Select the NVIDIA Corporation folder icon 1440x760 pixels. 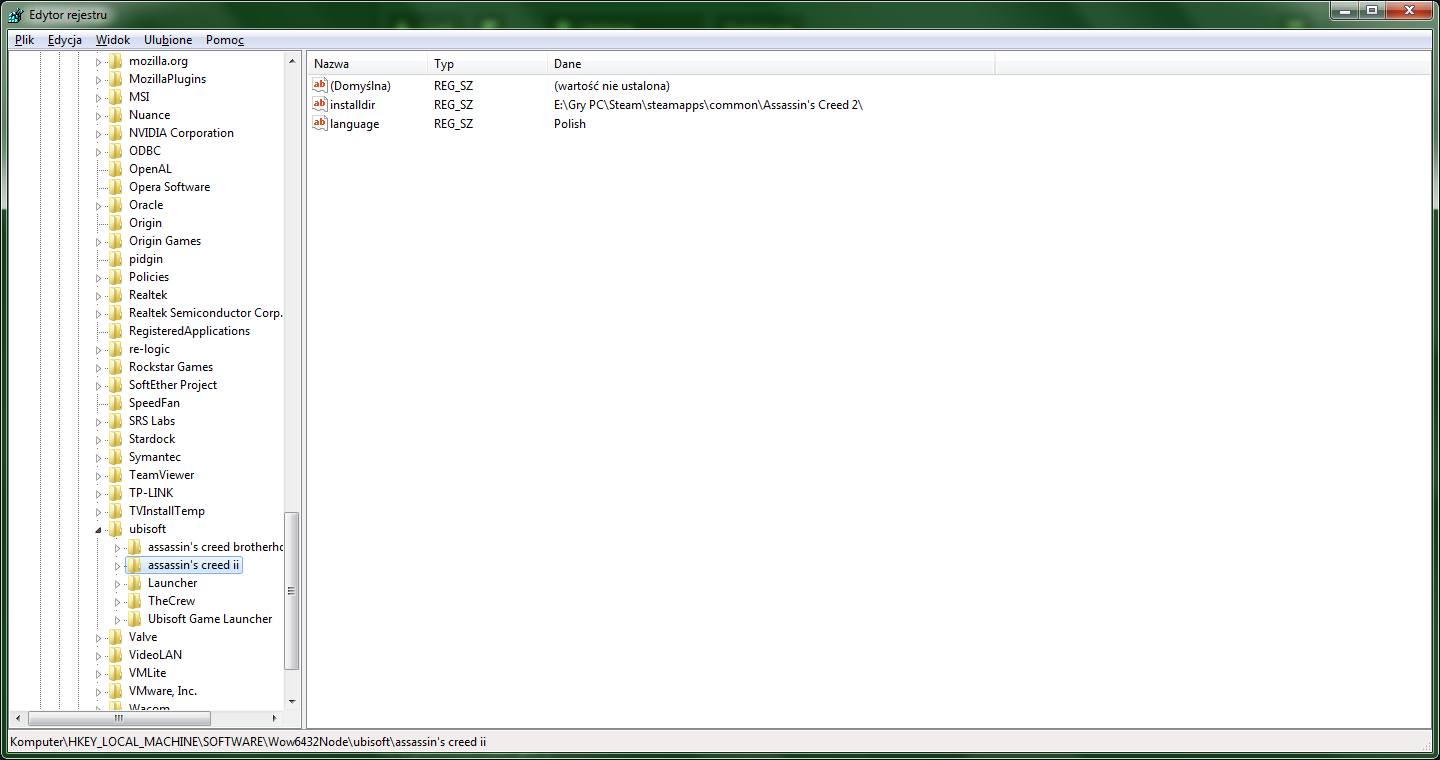116,133
